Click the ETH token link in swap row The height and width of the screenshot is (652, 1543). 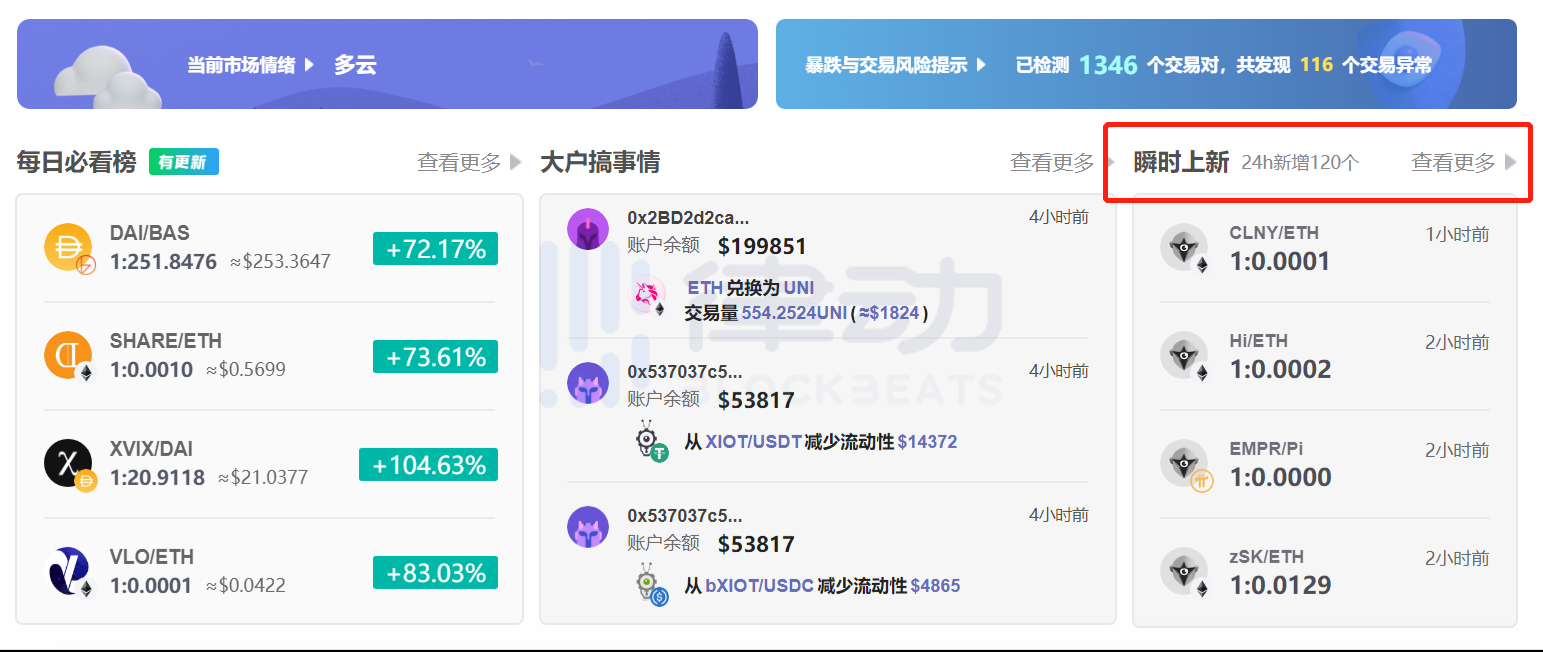(x=705, y=288)
